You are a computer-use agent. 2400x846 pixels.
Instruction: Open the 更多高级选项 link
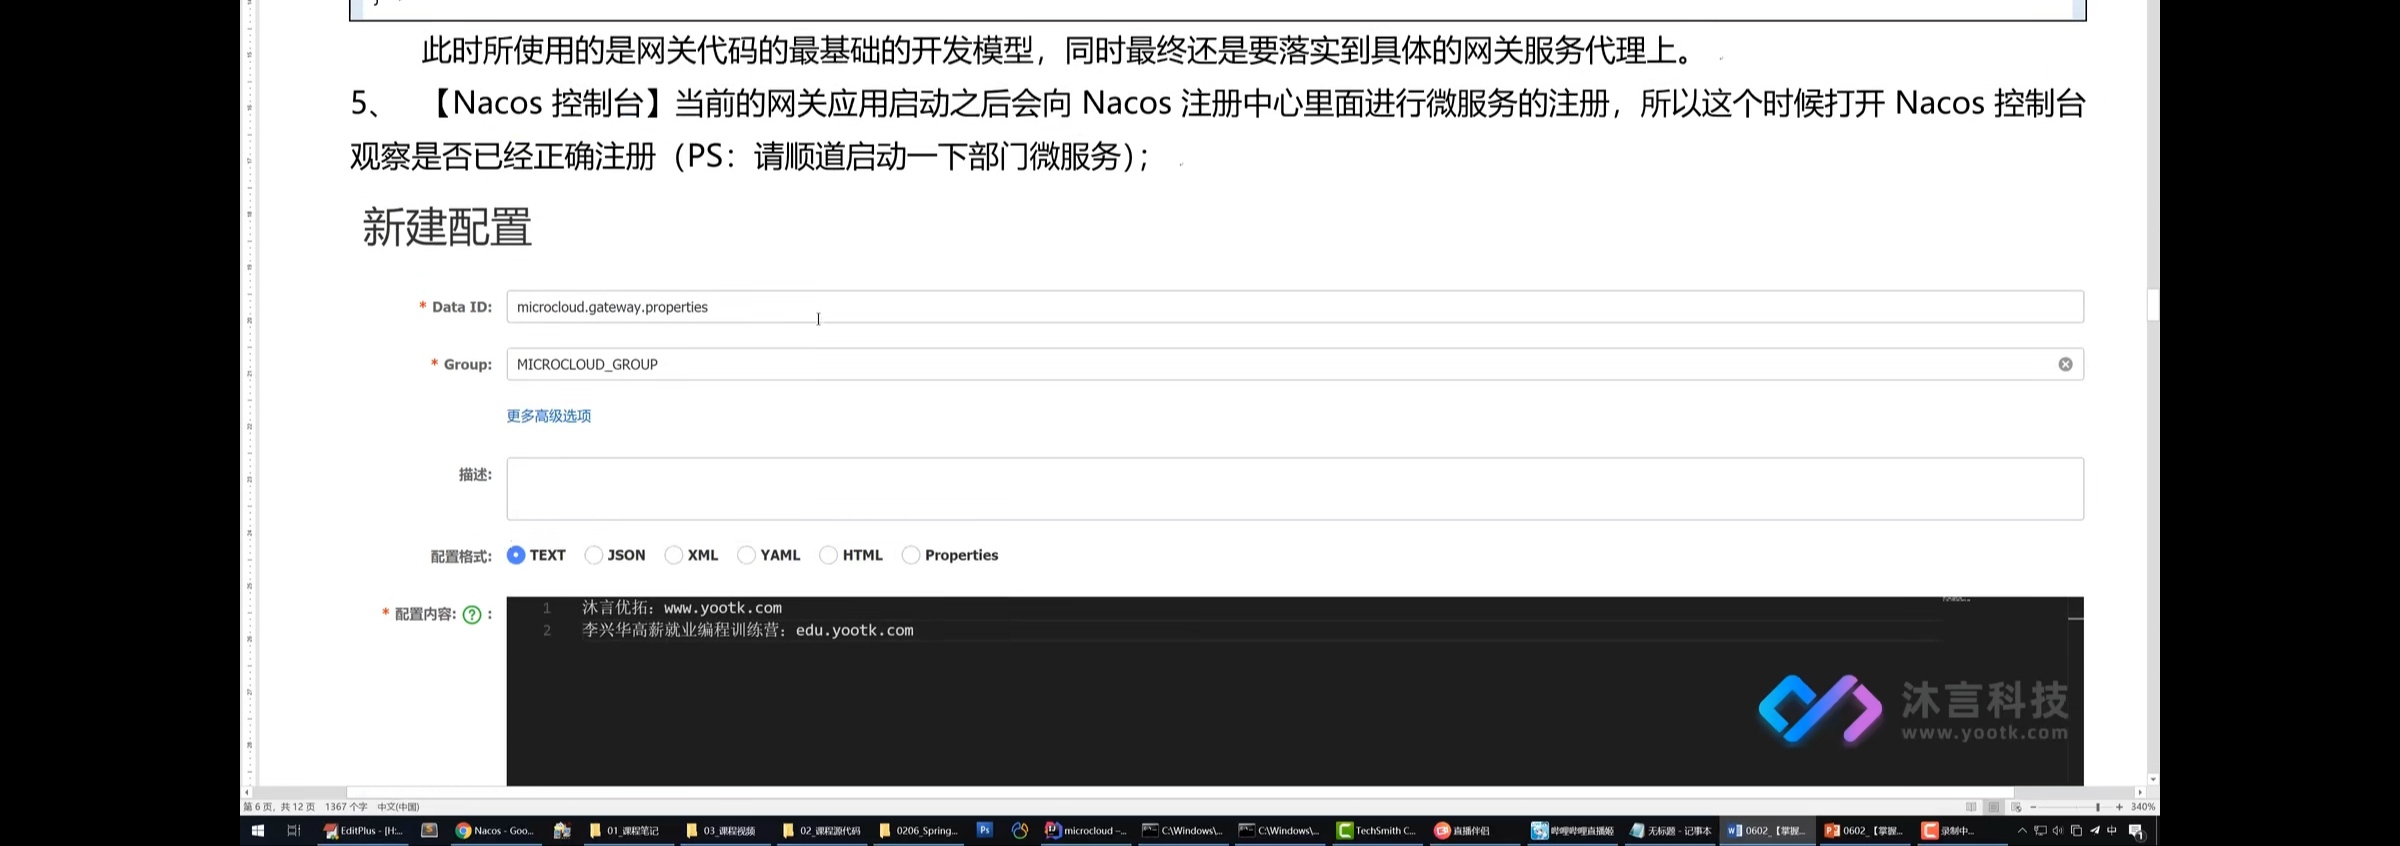548,416
